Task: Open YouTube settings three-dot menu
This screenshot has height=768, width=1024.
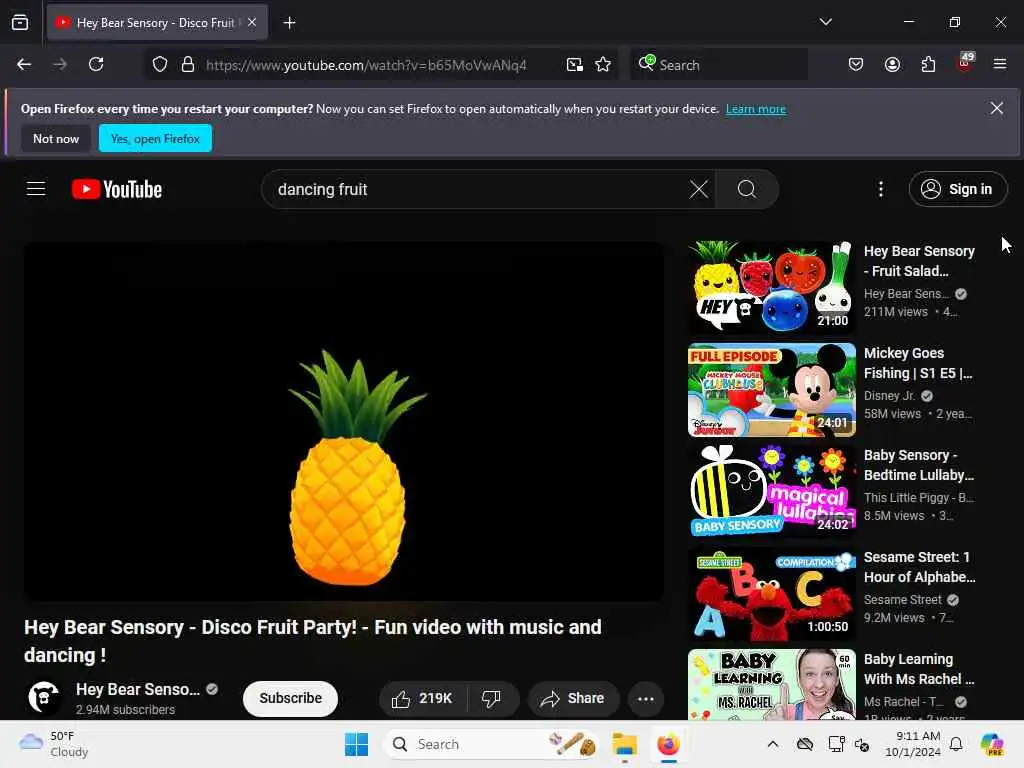Action: click(x=881, y=189)
